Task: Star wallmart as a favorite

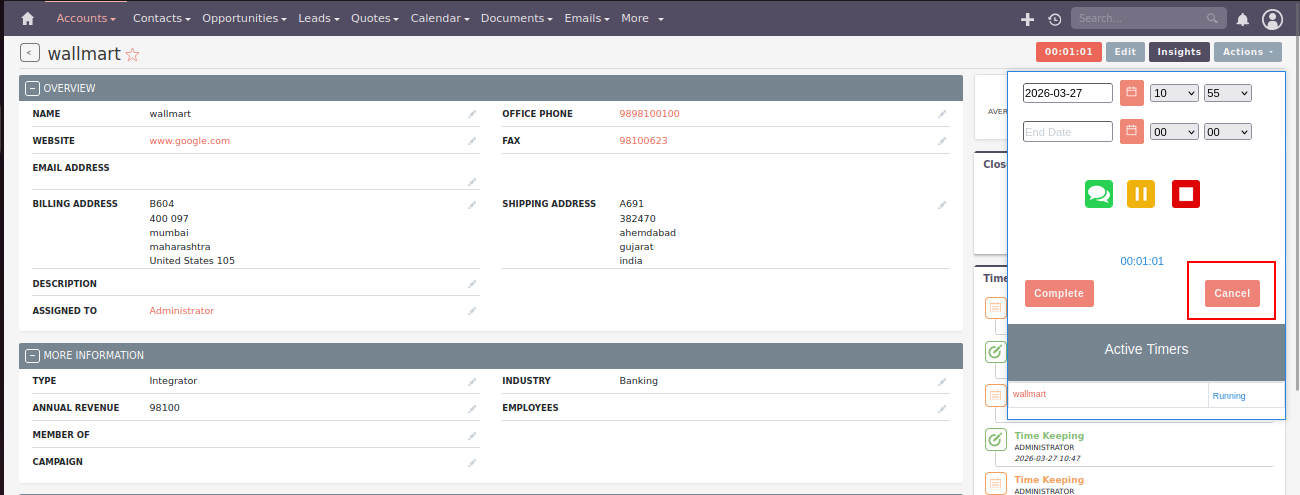Action: click(132, 55)
